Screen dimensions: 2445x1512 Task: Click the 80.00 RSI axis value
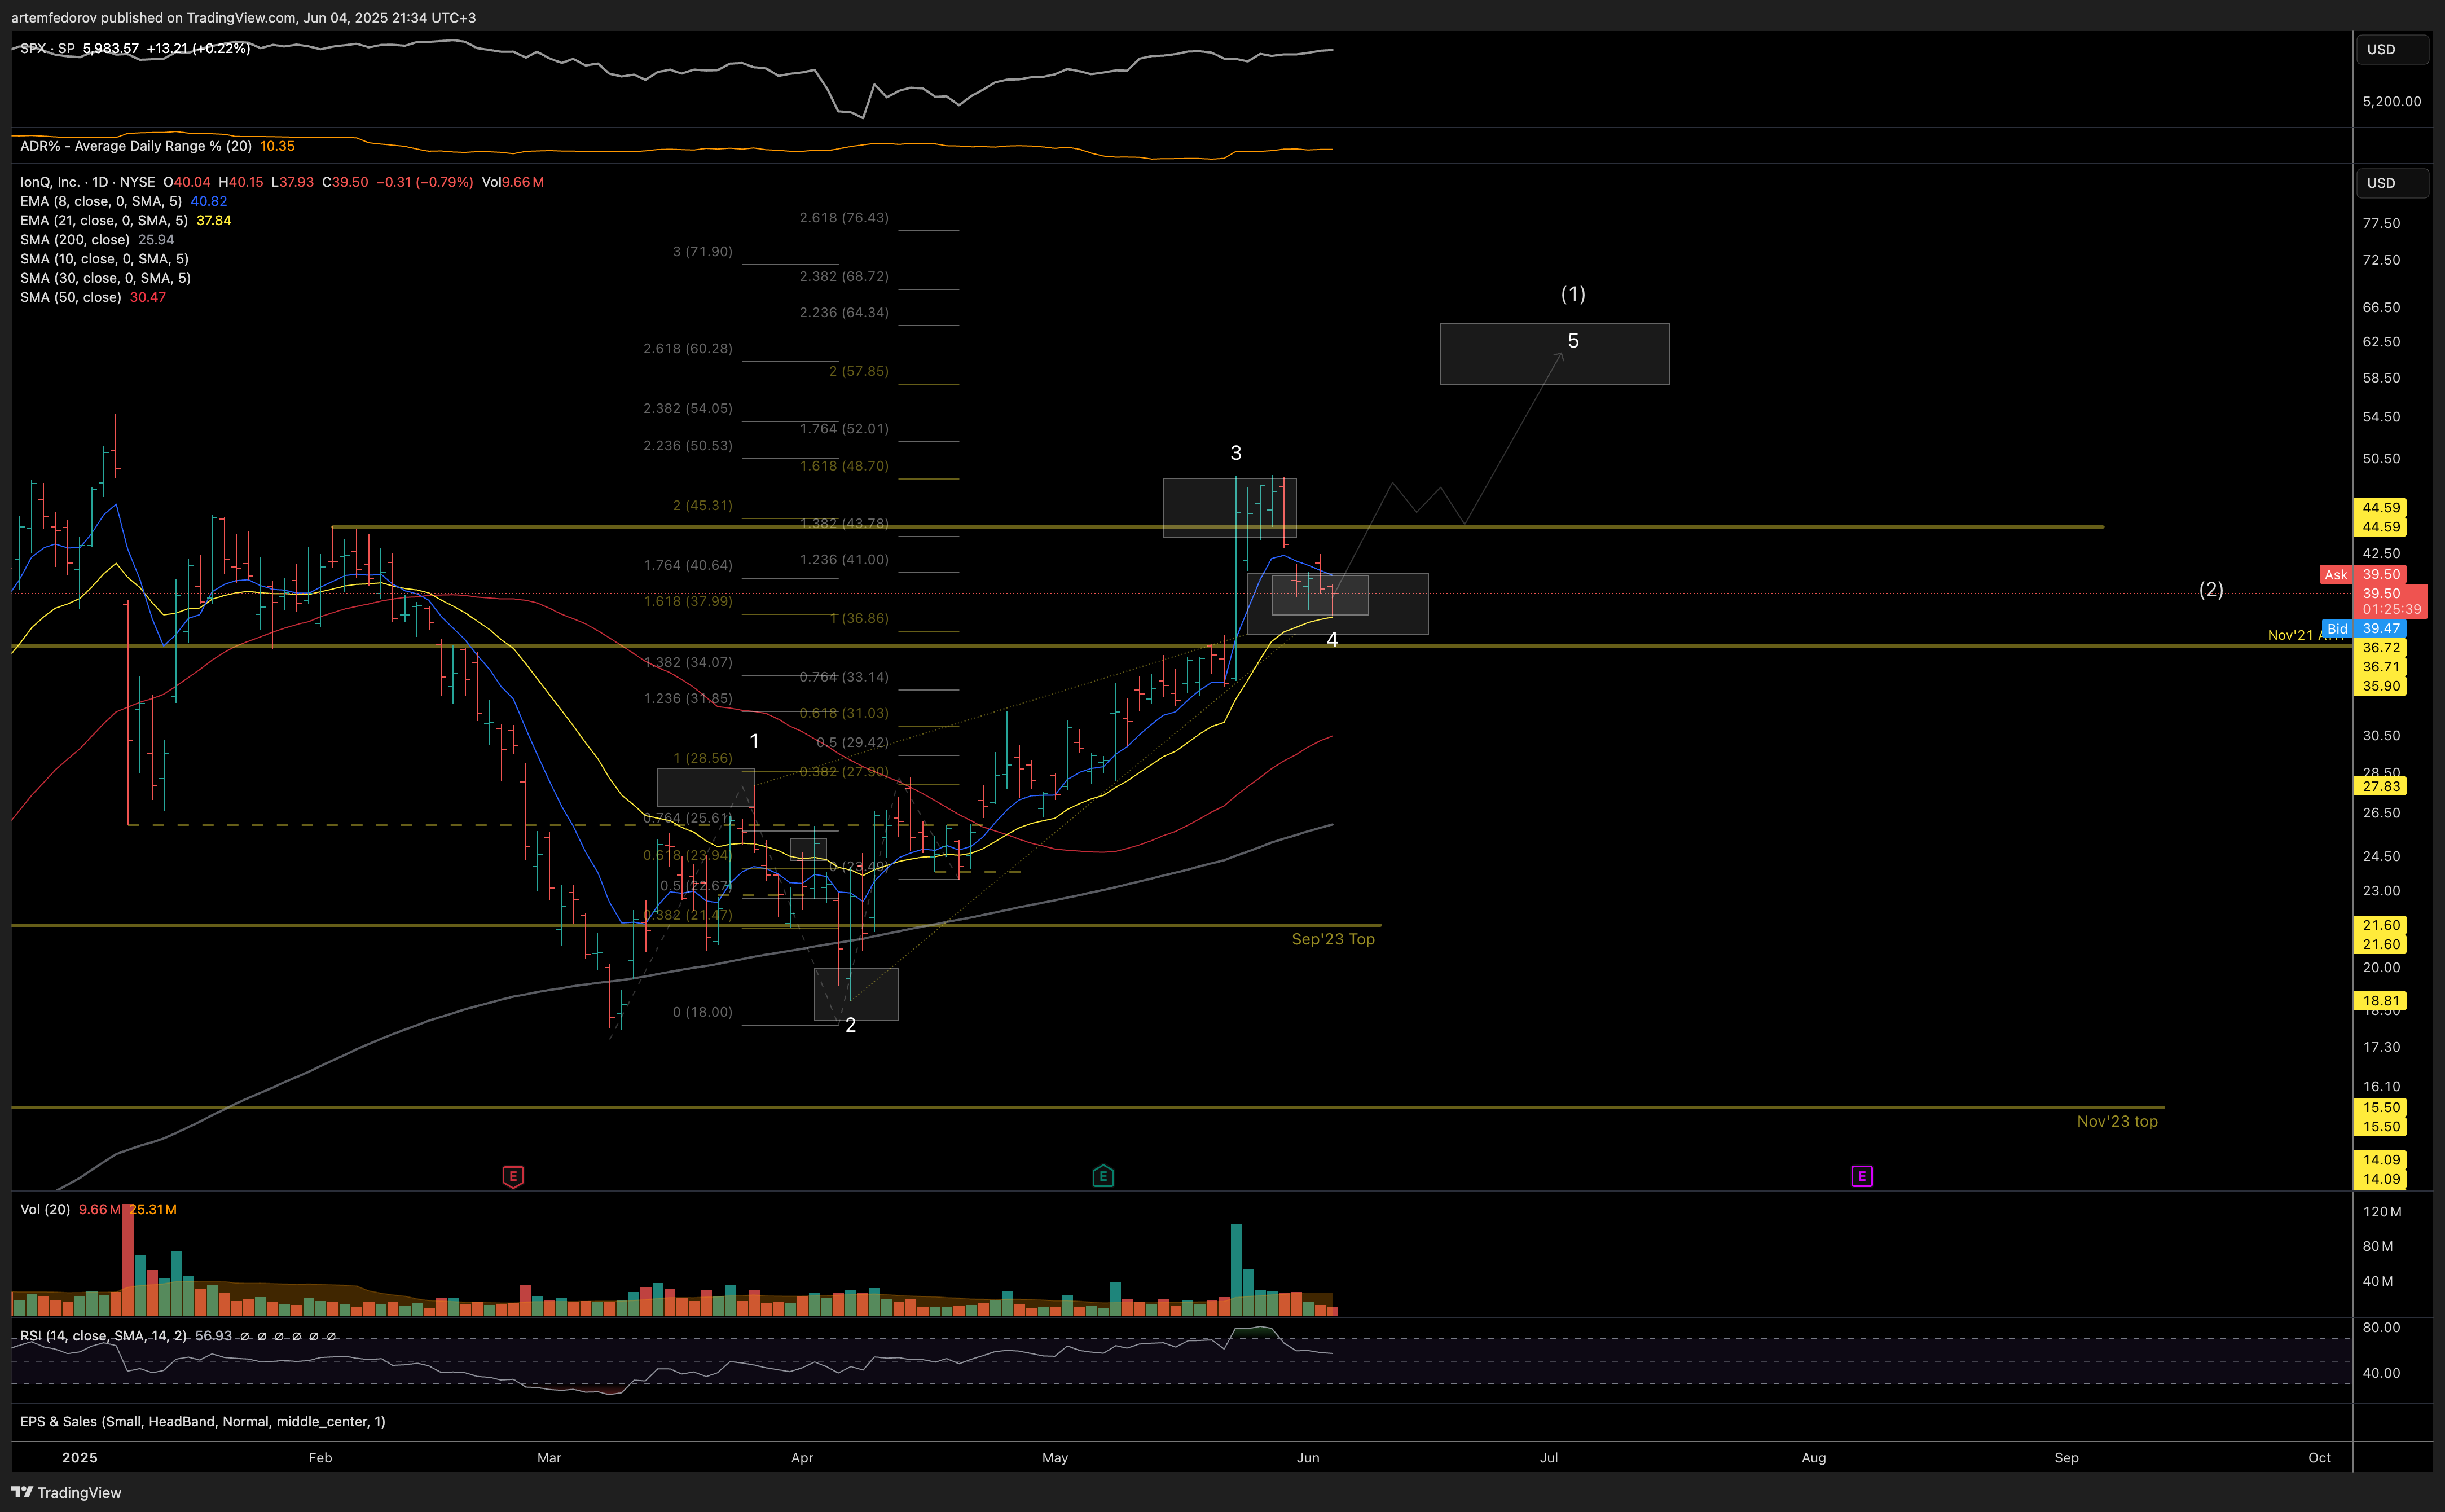click(2381, 1327)
